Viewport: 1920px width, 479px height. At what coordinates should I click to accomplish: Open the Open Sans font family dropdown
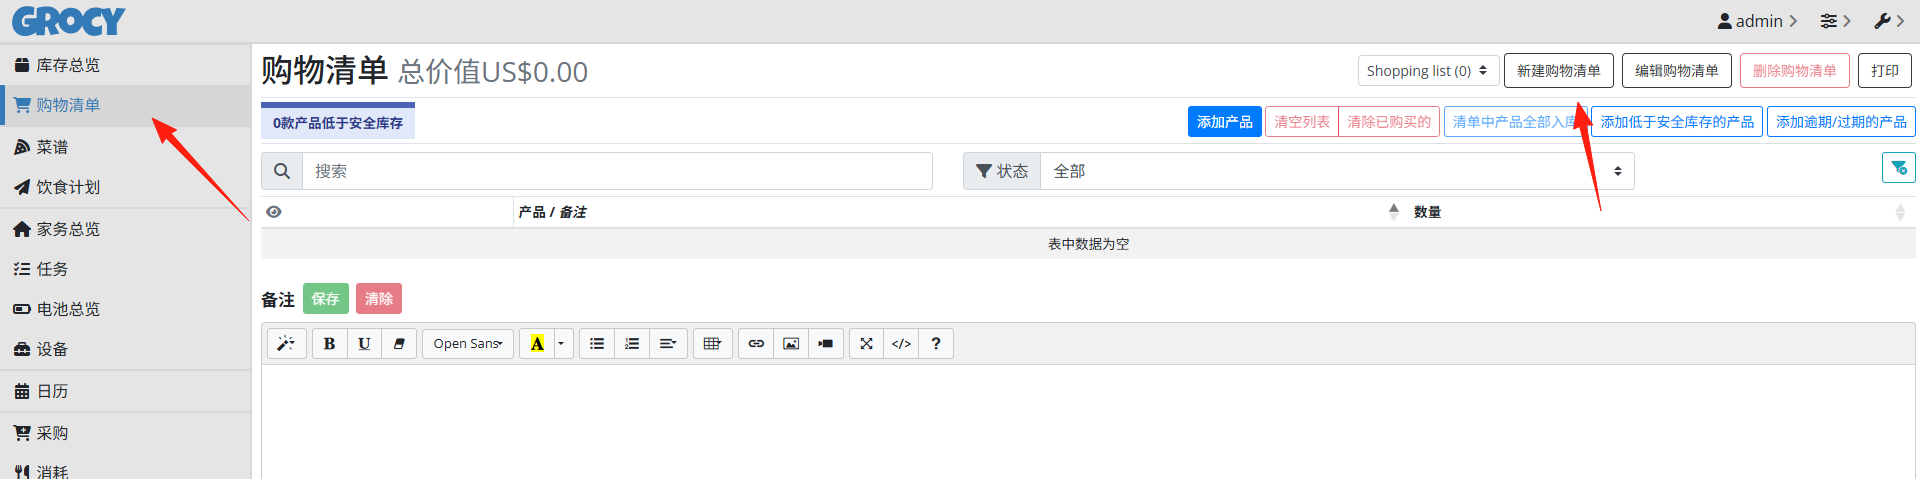coord(468,344)
